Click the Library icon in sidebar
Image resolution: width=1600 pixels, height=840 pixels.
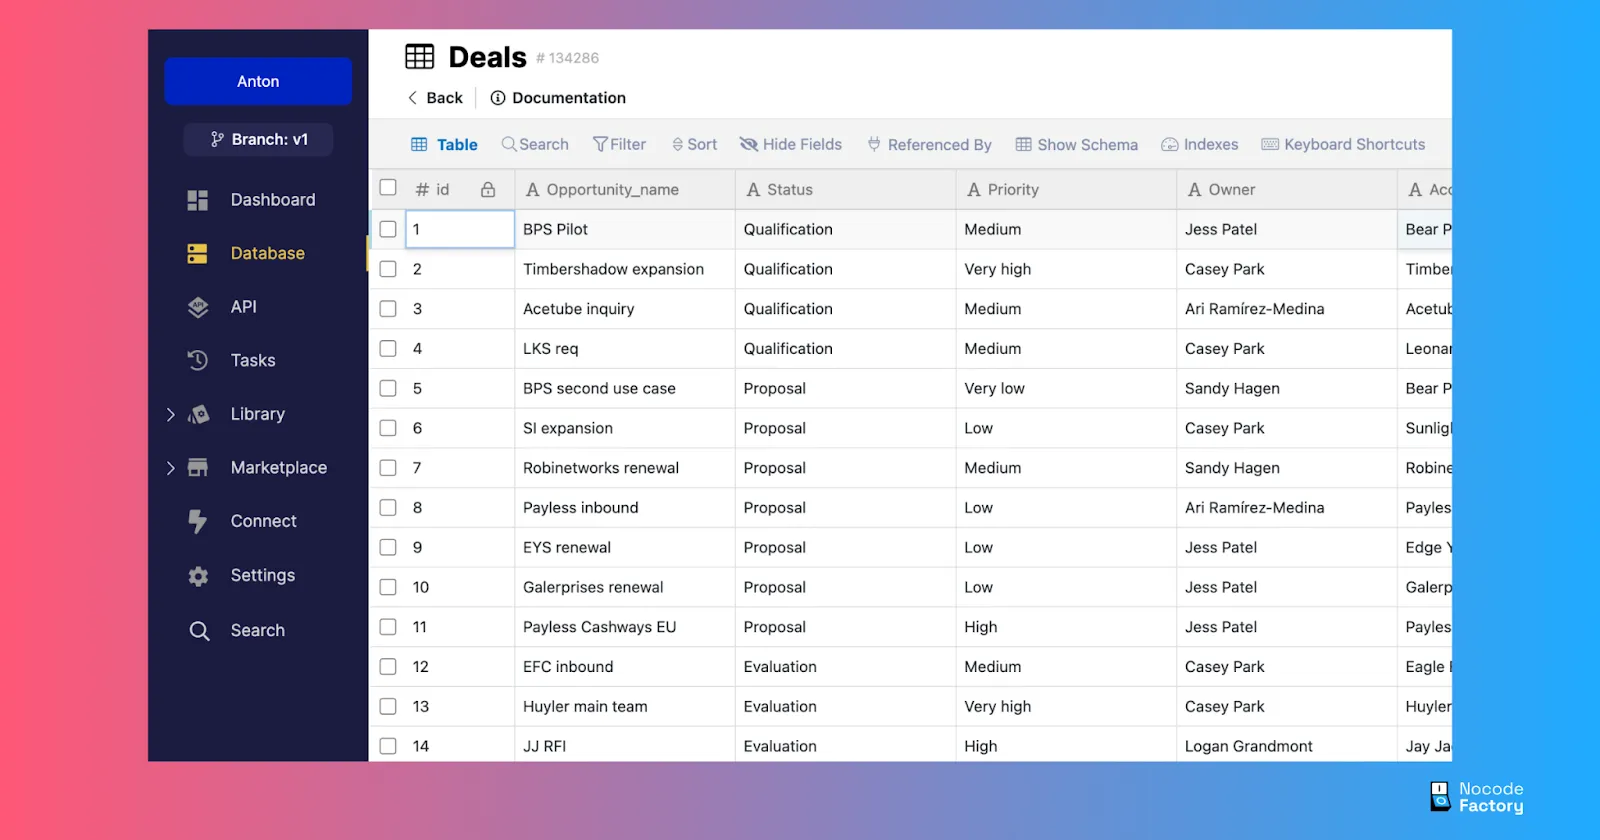point(198,414)
